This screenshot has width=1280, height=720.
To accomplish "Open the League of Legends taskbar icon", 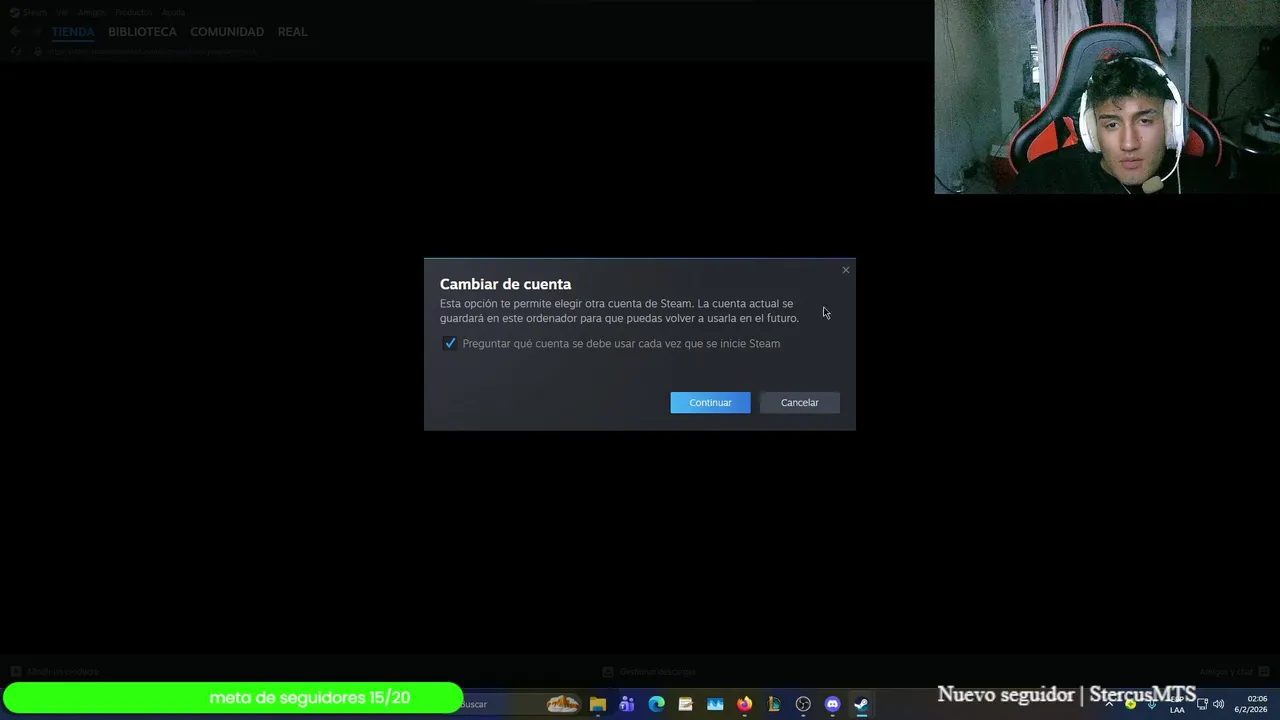I will pos(774,704).
